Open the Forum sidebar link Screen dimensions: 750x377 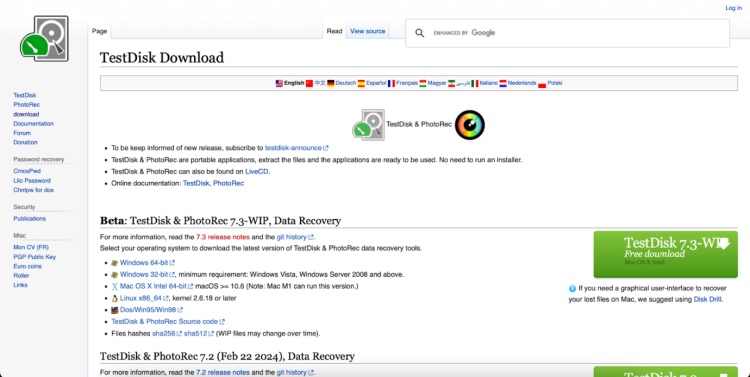click(22, 133)
